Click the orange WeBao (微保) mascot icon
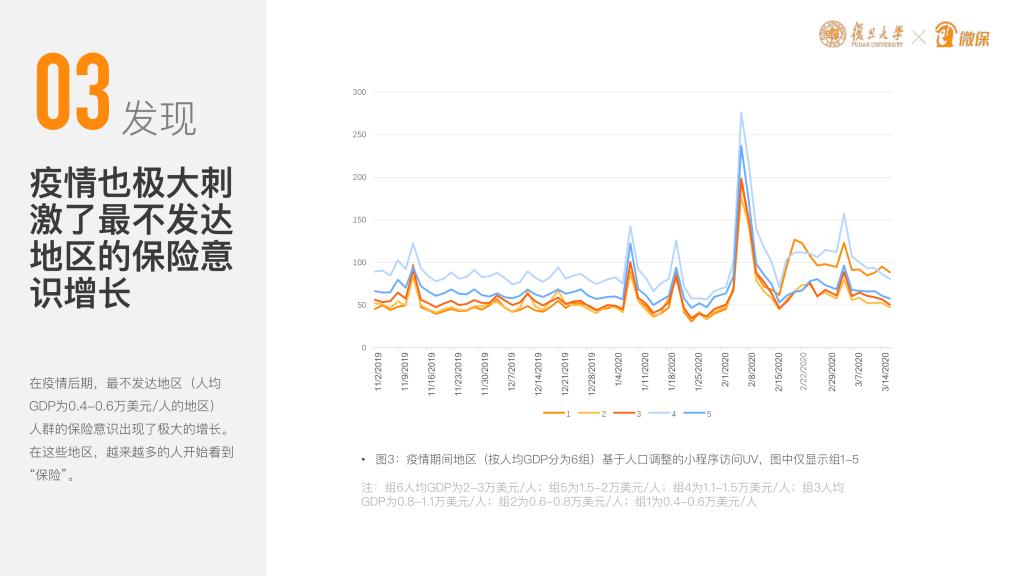The height and width of the screenshot is (576, 1024). [946, 36]
